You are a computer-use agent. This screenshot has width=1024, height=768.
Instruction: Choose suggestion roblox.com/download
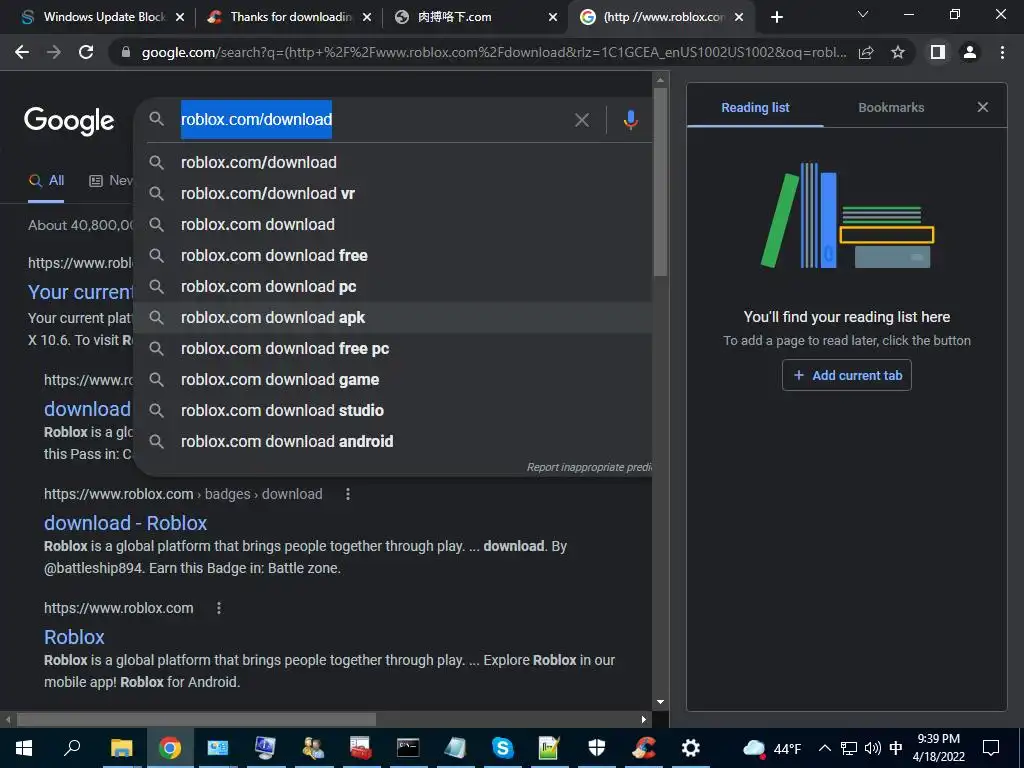click(x=392, y=163)
